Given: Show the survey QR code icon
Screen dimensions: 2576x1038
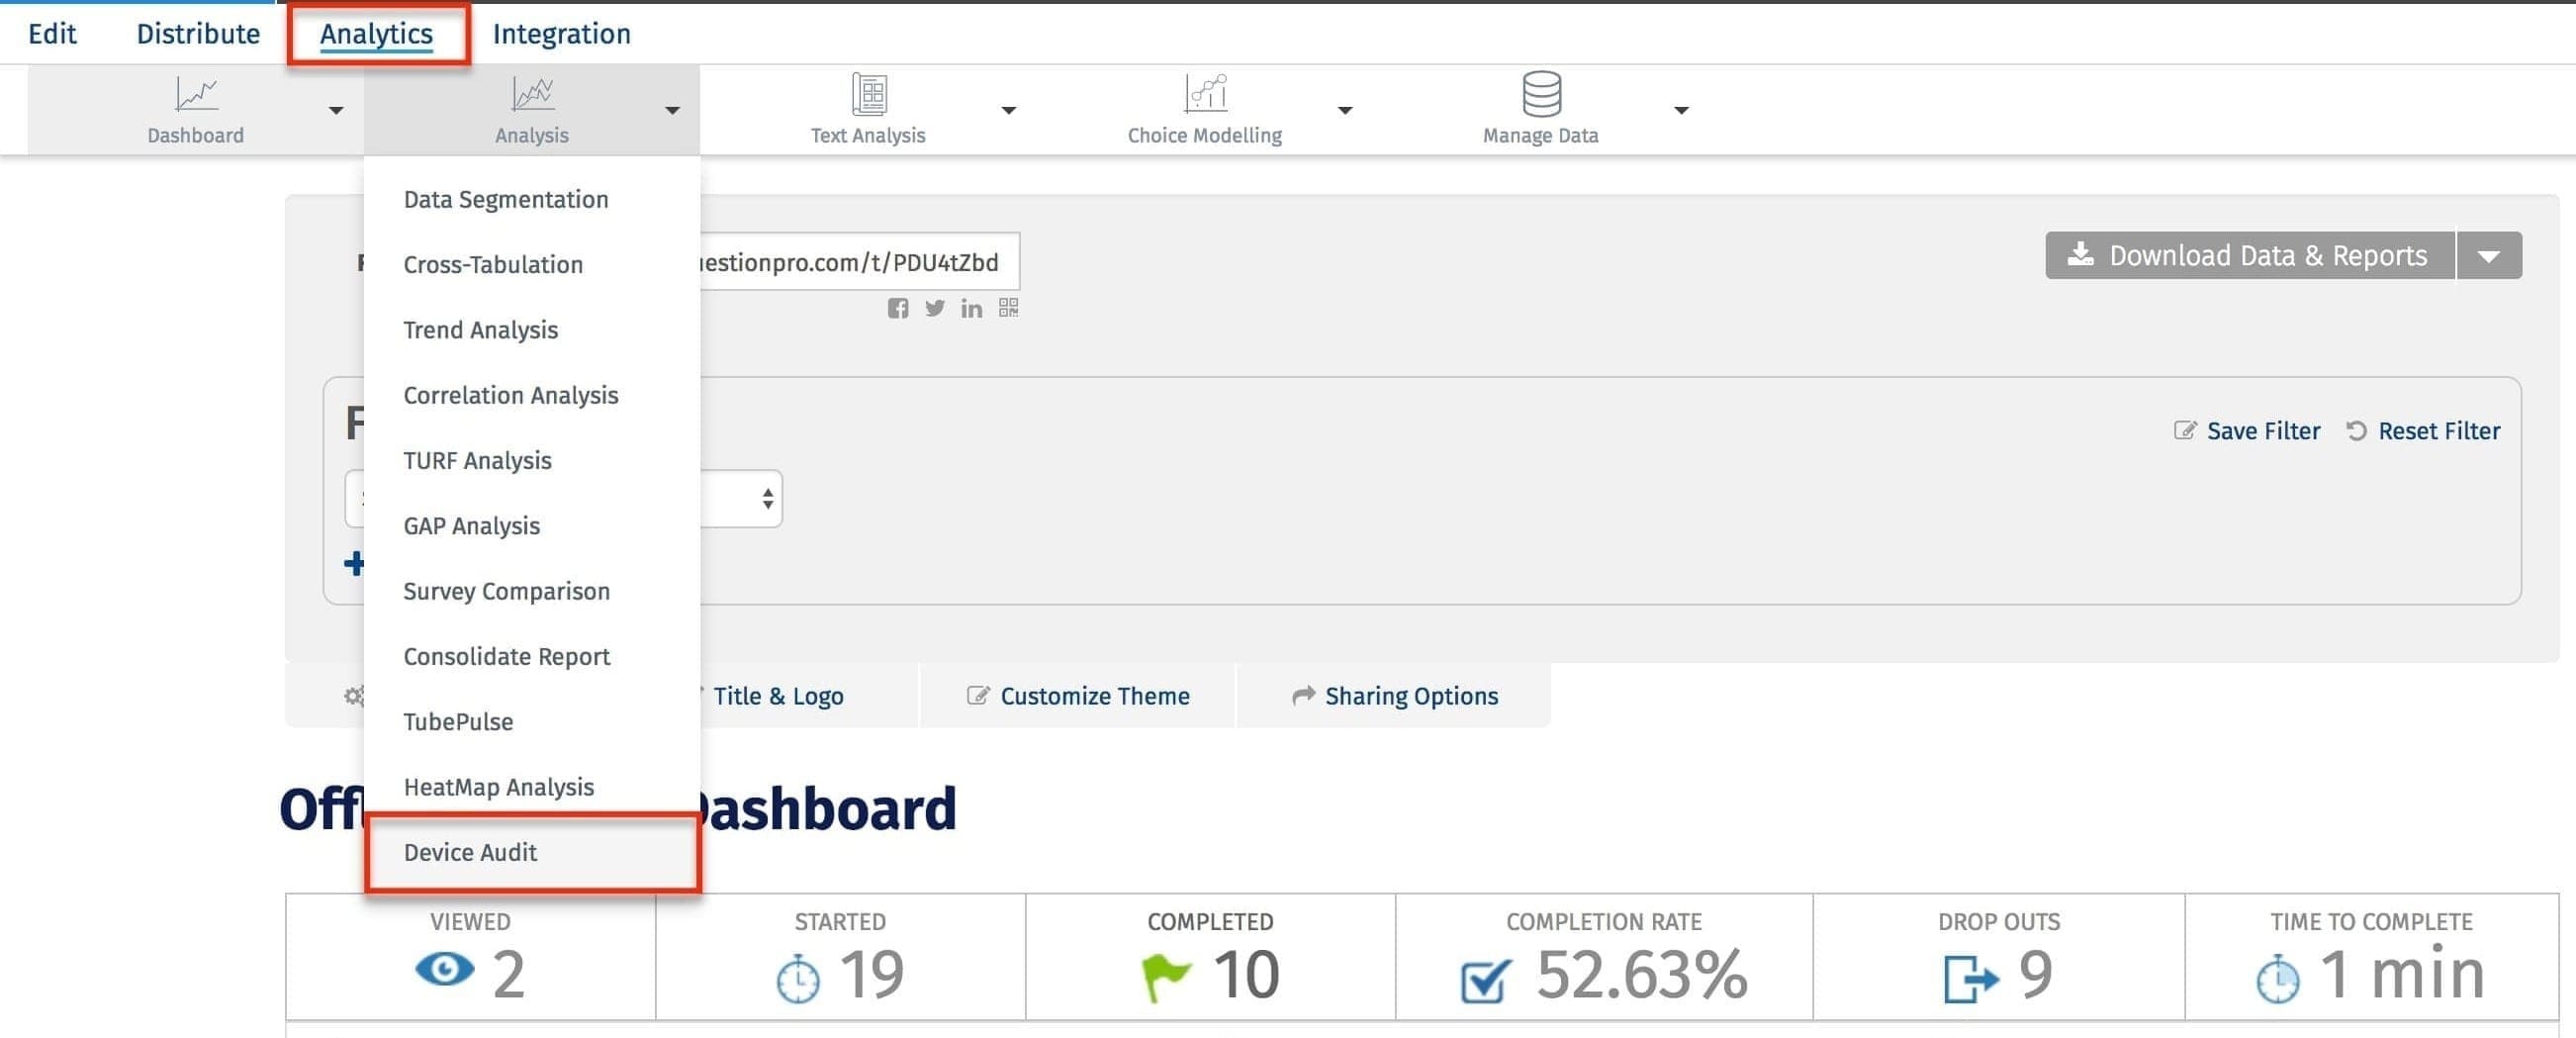Looking at the screenshot, I should click(x=1008, y=308).
